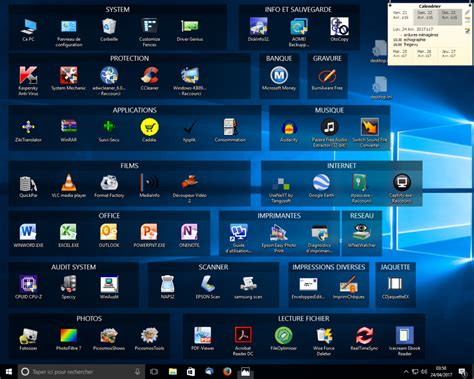Open System Mechanic icon

[x=69, y=75]
